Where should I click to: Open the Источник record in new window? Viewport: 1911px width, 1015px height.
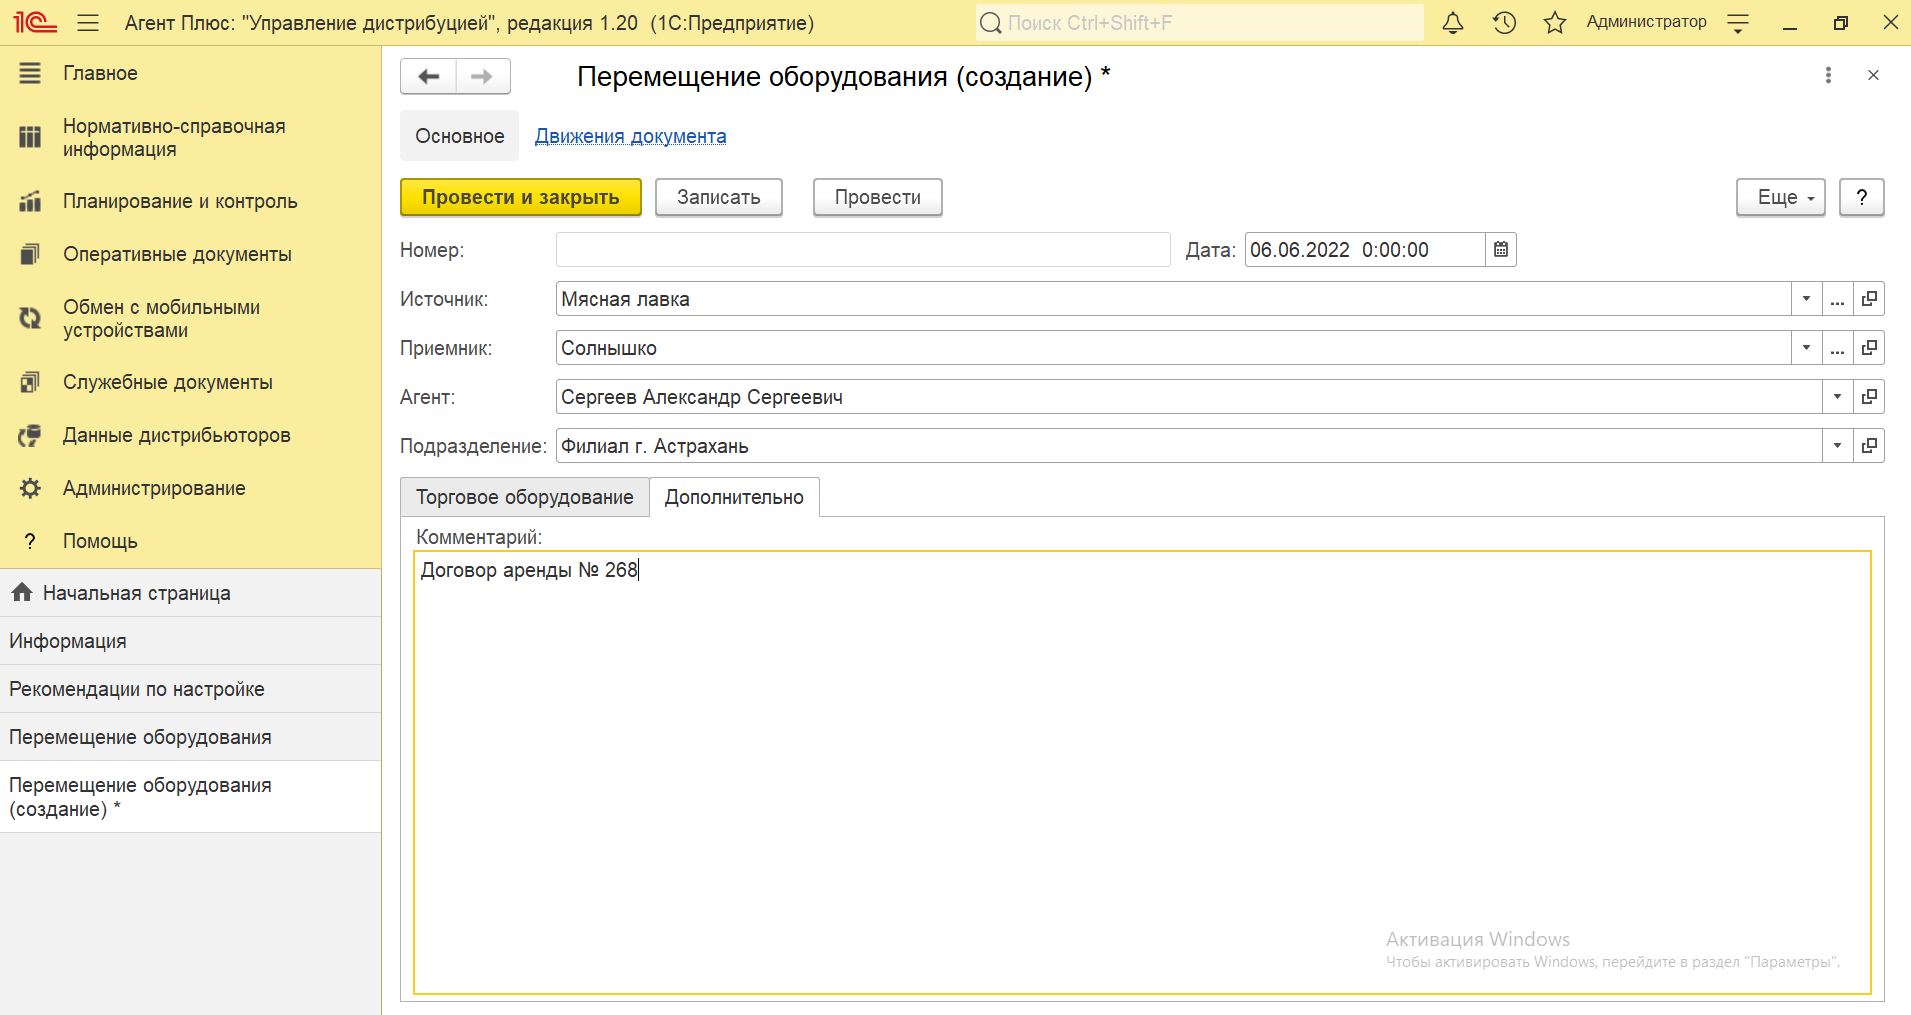(1869, 299)
